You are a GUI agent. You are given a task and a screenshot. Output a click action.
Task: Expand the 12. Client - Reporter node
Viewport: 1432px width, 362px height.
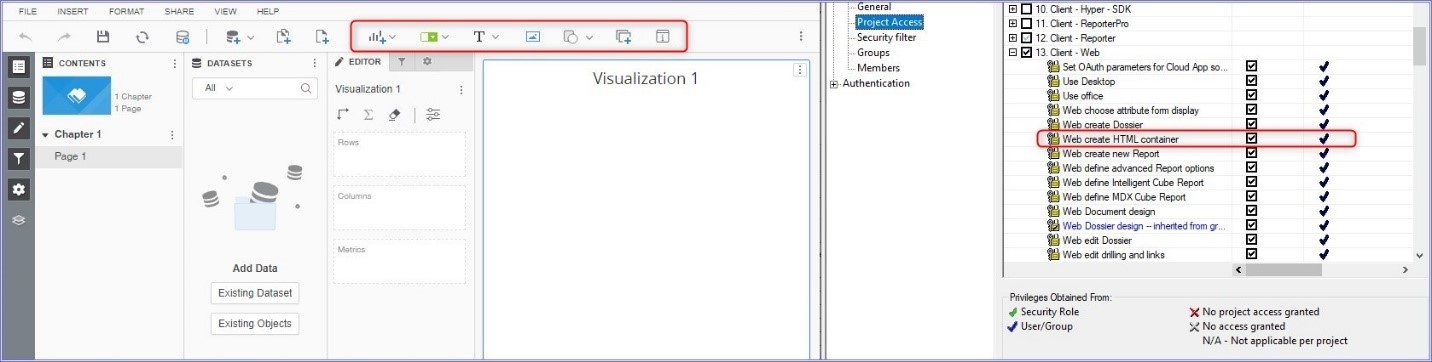[x=1013, y=38]
